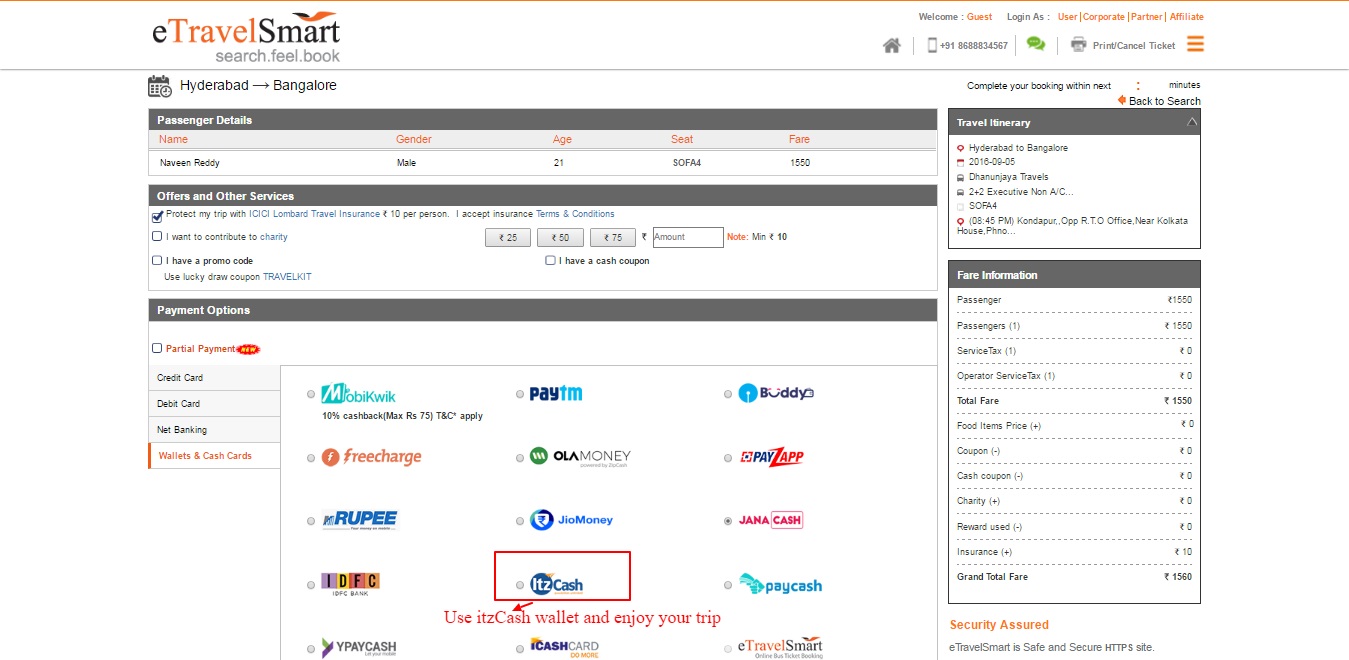Choose the ₹ 25 charity amount button
The width and height of the screenshot is (1349, 660).
coord(508,237)
